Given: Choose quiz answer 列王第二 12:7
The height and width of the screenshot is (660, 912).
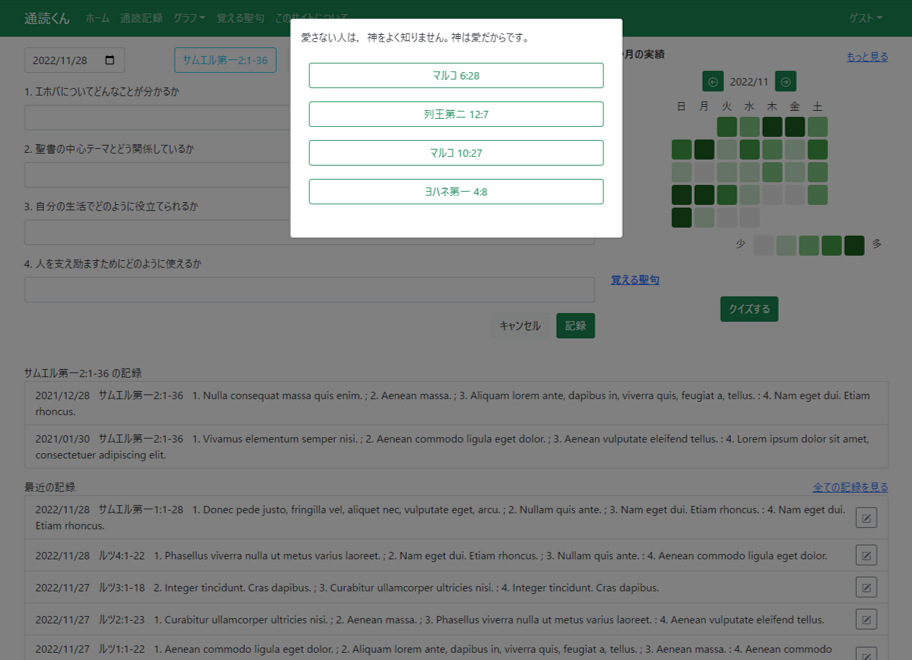Looking at the screenshot, I should tap(456, 115).
